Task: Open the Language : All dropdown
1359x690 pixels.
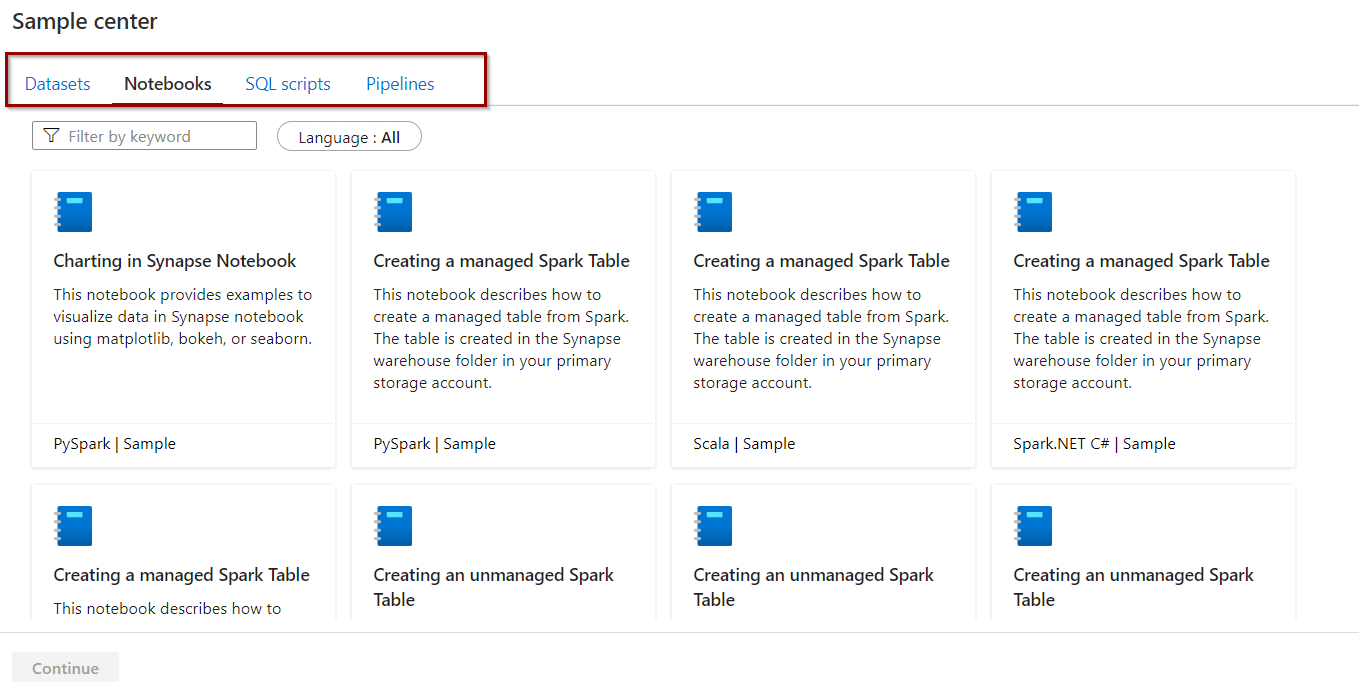Action: [349, 137]
